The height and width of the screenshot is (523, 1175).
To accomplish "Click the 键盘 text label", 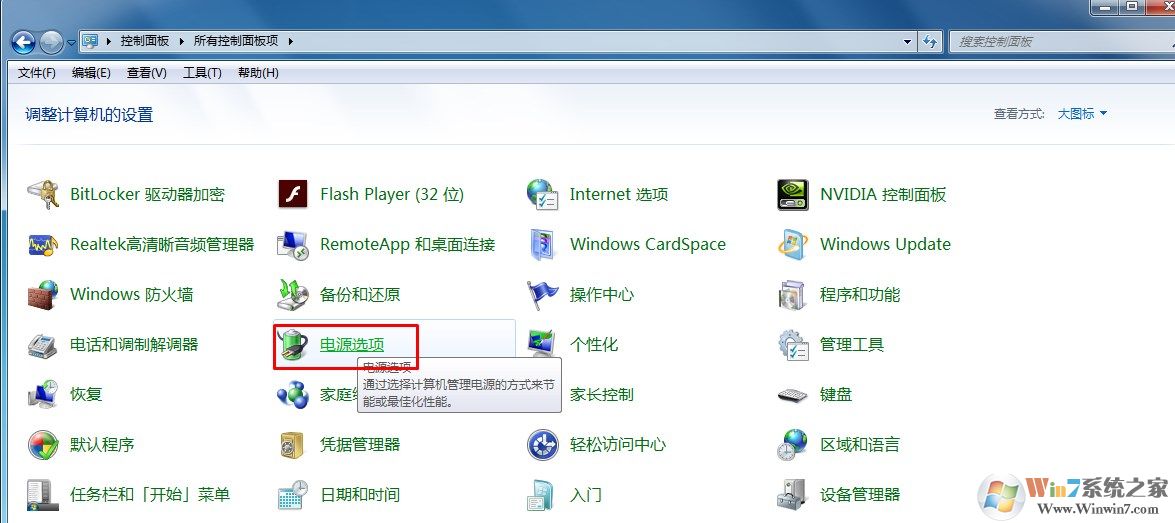I will pos(836,395).
